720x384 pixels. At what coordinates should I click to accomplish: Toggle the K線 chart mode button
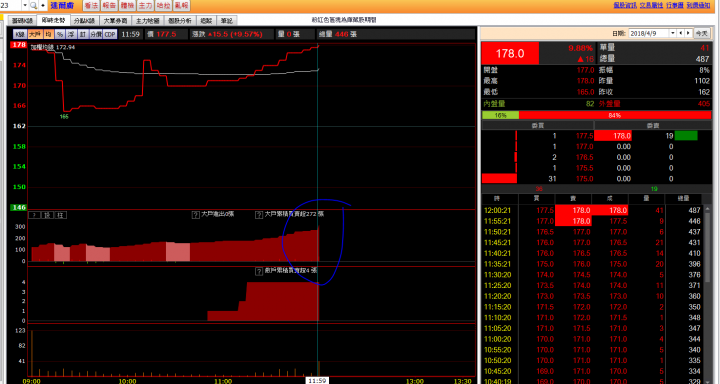20,34
